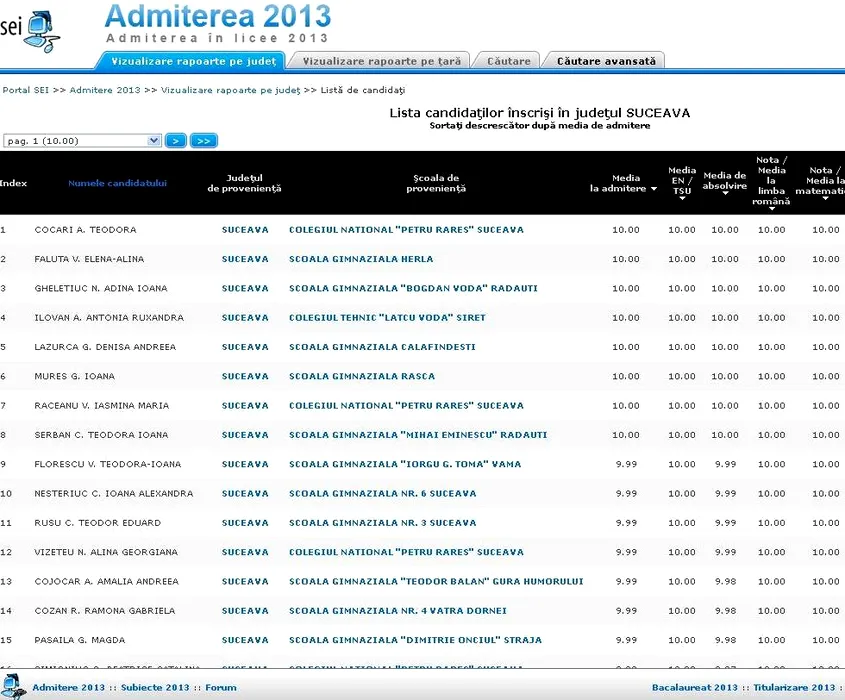This screenshot has width=845, height=700.
Task: Open the Căutare tab
Action: (508, 61)
